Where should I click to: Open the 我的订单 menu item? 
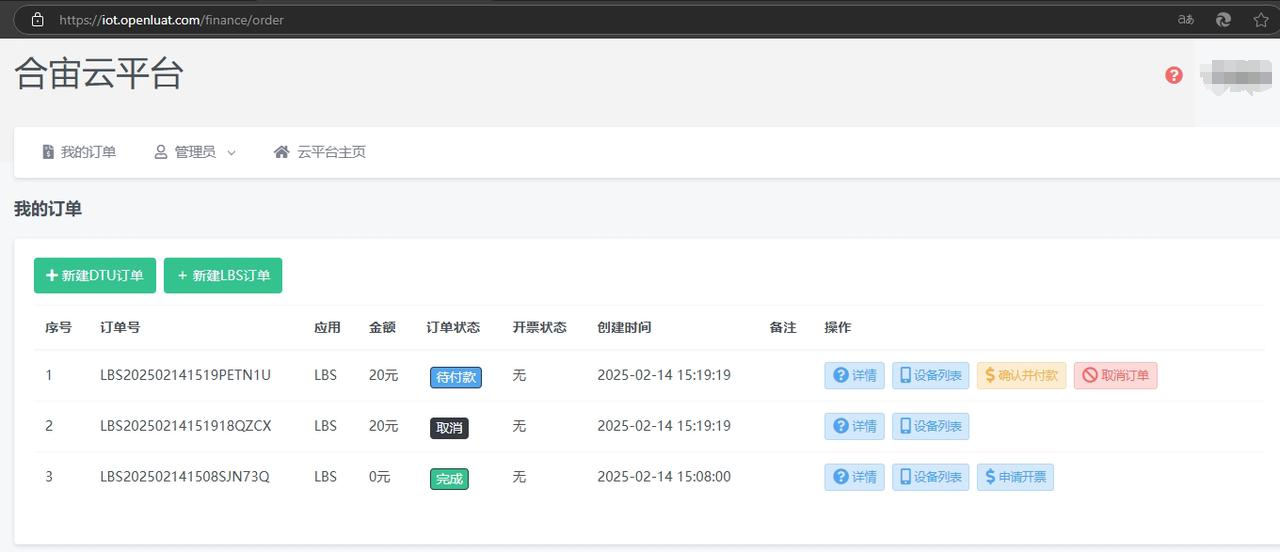point(79,152)
